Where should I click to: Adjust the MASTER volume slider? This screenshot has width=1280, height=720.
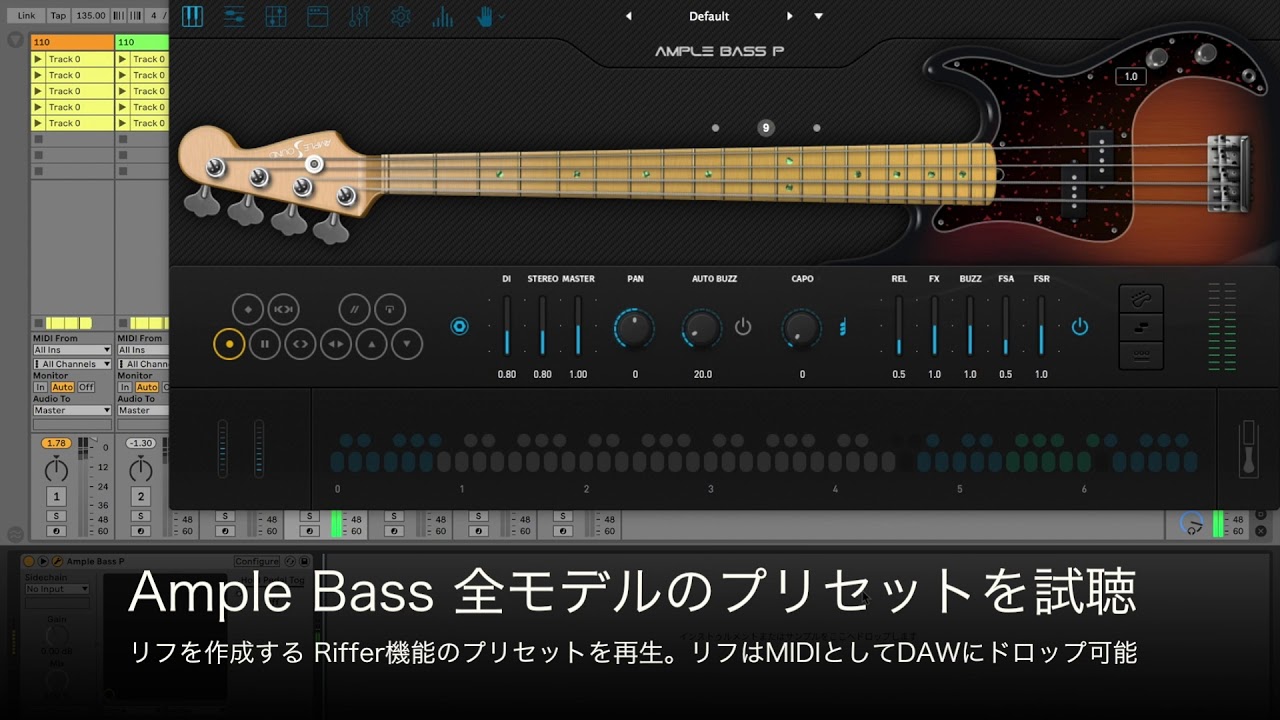(578, 326)
